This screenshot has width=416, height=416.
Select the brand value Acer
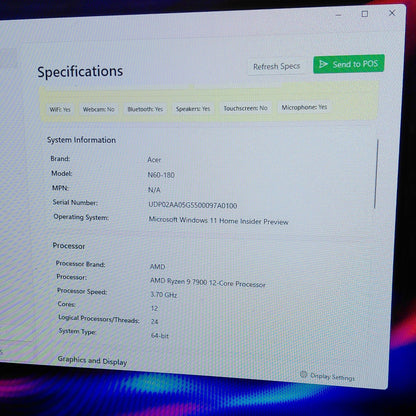point(154,160)
